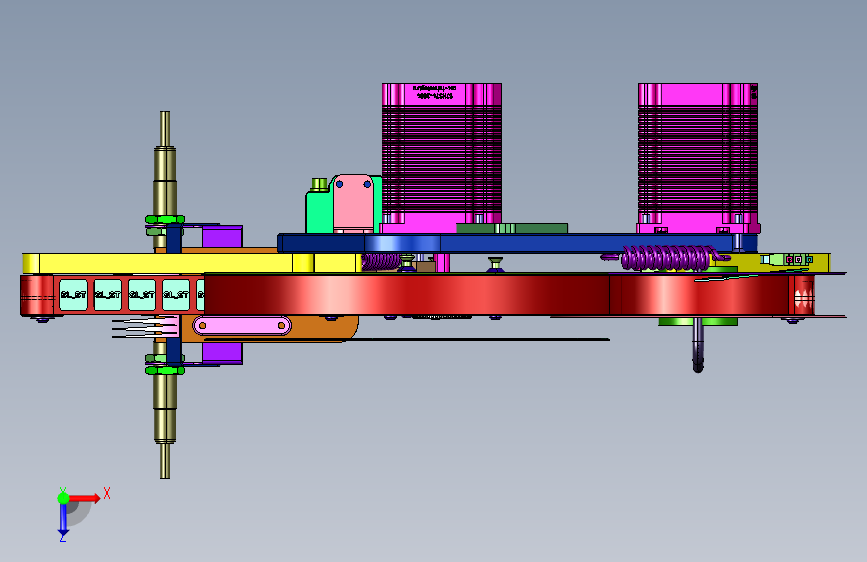Select the dark pin hanging below the right motor
867x562 pixels.
(698, 345)
